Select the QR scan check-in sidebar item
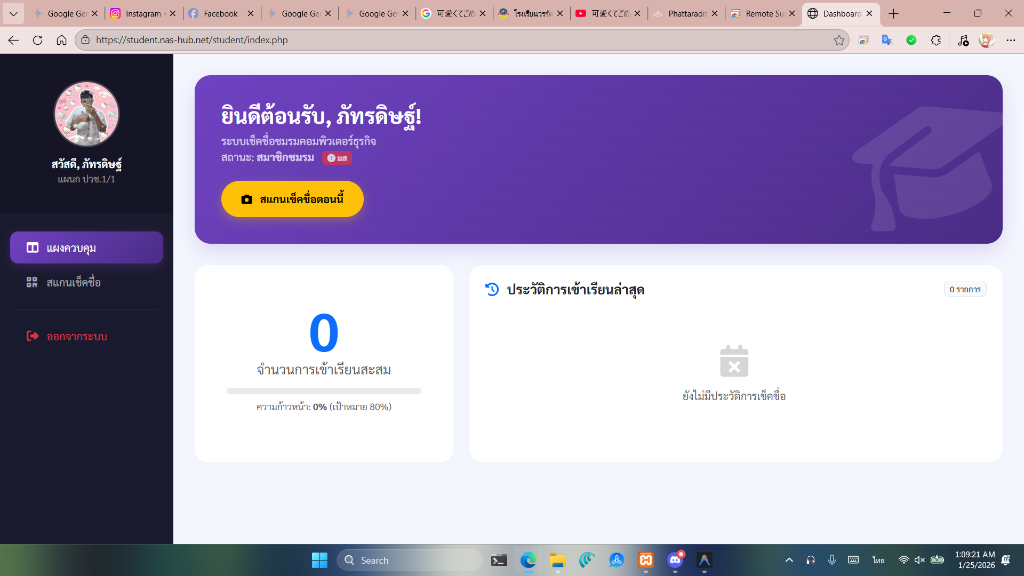The image size is (1024, 576). [x=73, y=283]
